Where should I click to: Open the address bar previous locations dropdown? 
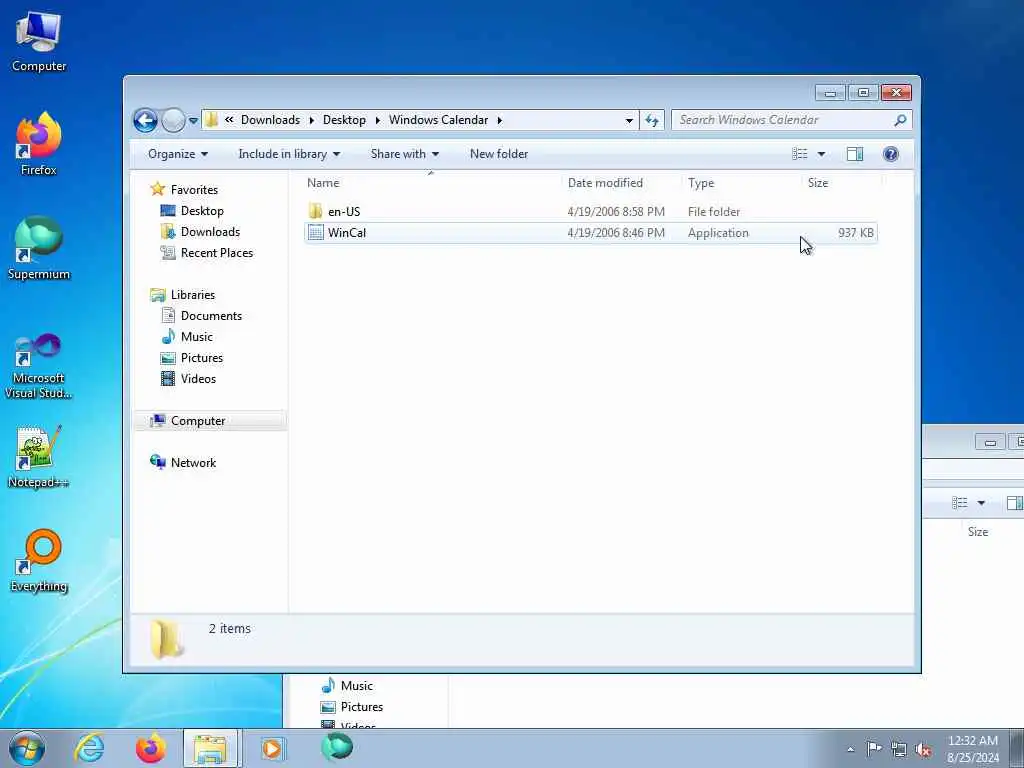pyautogui.click(x=629, y=121)
